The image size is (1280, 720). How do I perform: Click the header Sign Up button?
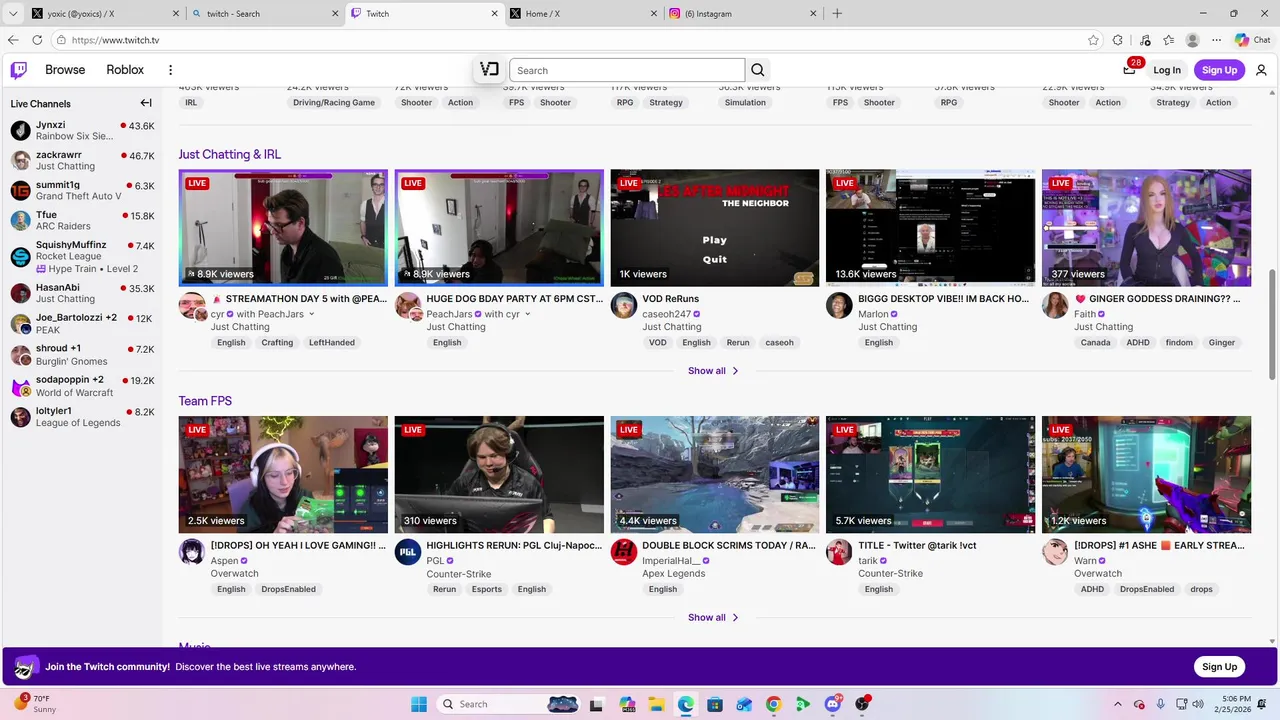coord(1219,70)
